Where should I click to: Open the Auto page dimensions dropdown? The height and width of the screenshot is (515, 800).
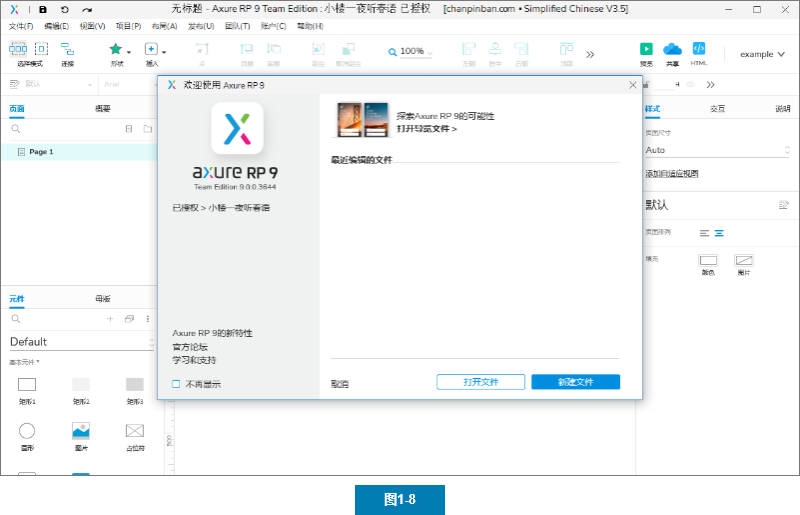click(717, 150)
